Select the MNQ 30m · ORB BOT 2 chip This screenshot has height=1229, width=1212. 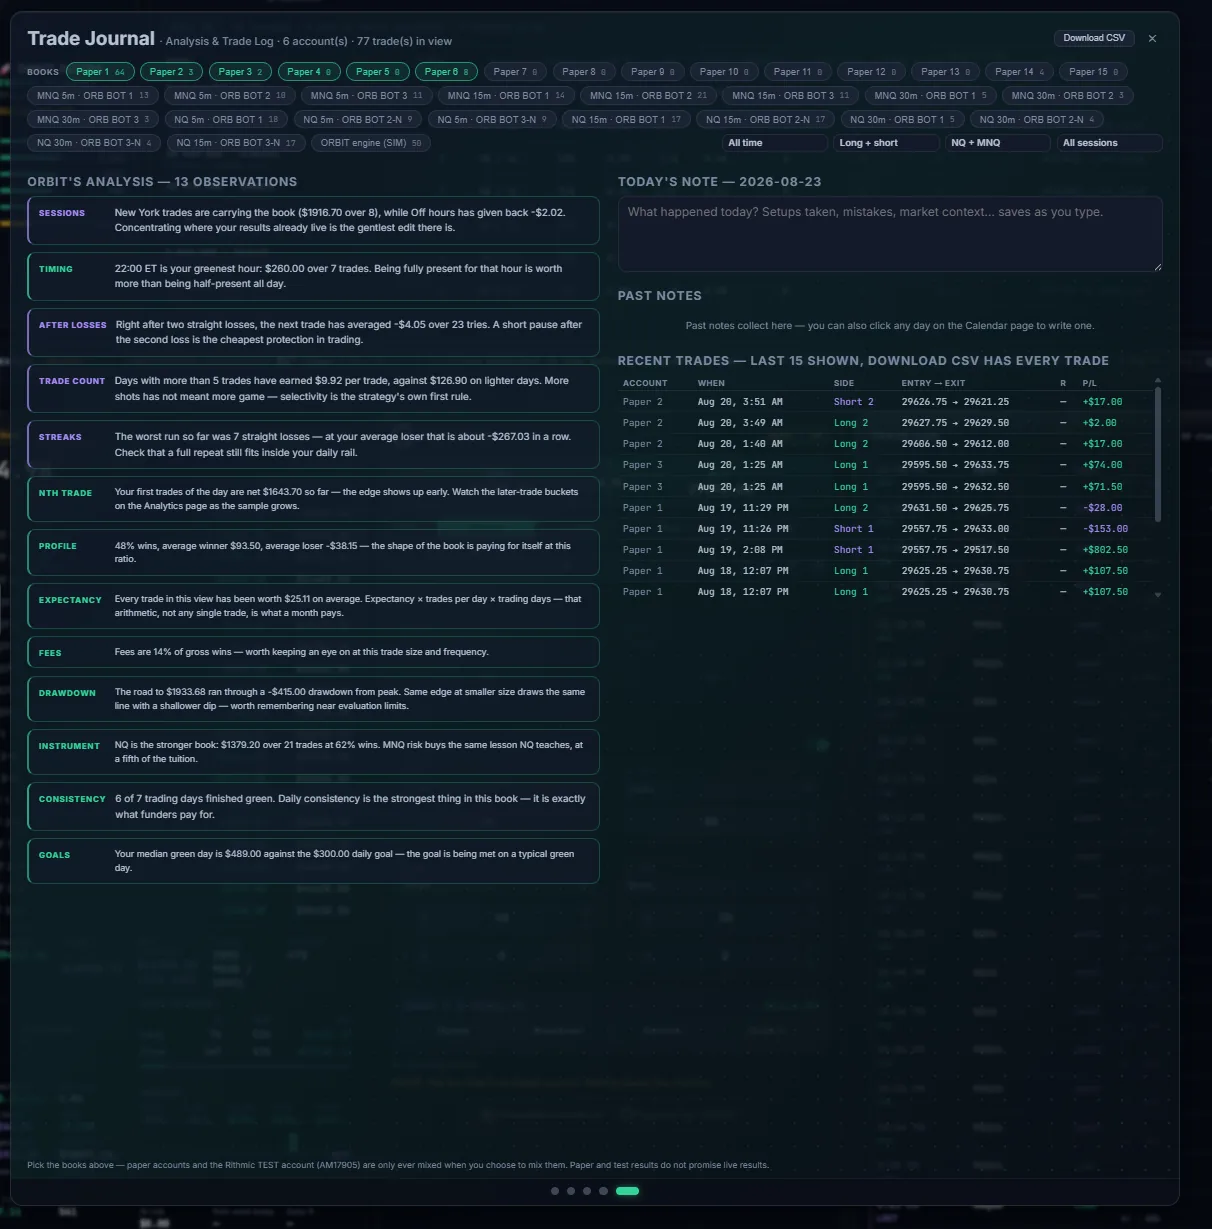pos(1067,96)
